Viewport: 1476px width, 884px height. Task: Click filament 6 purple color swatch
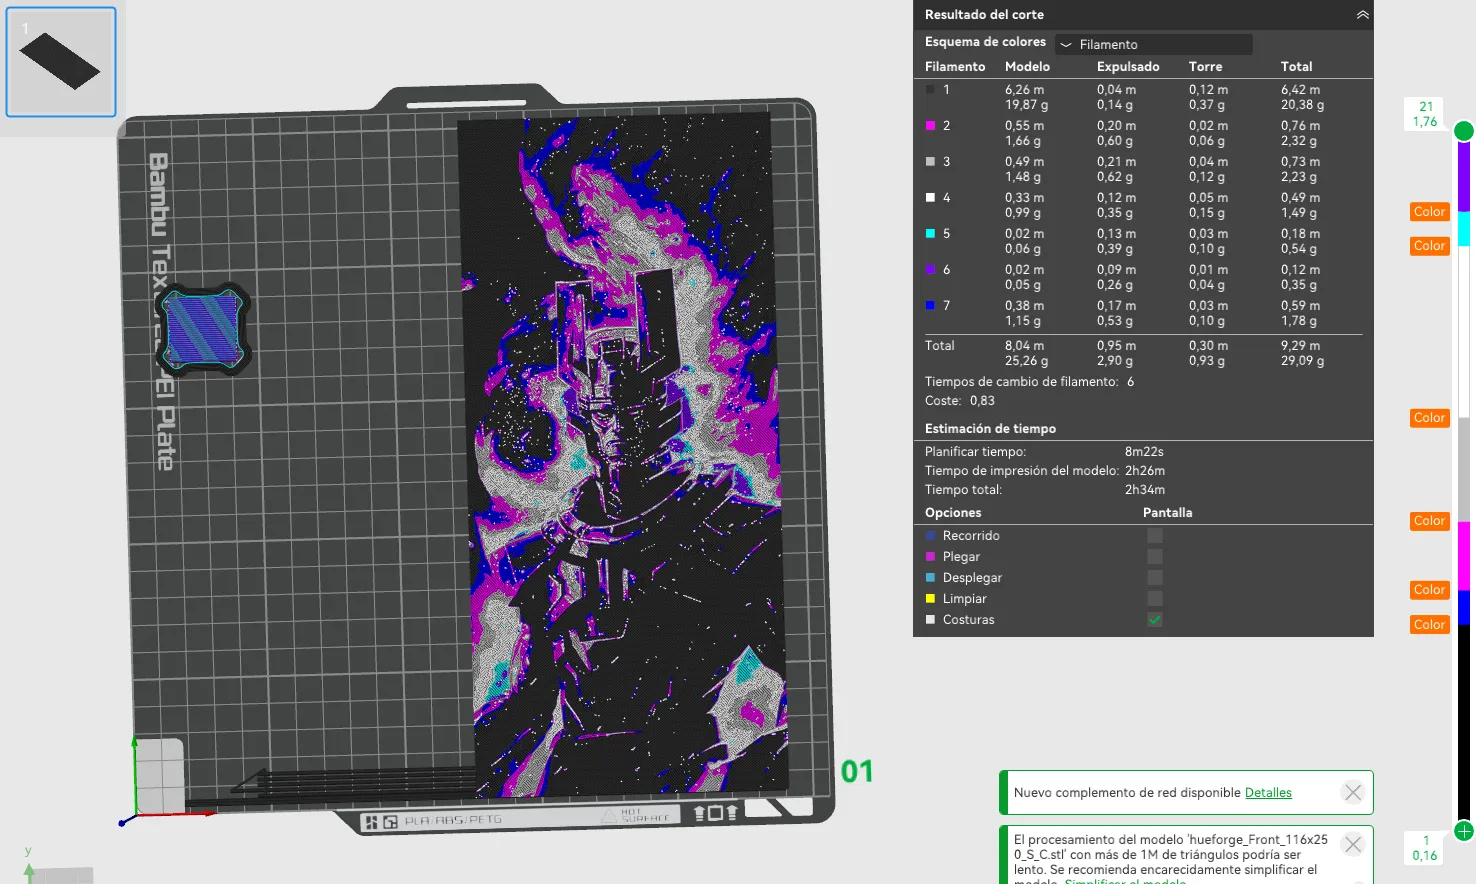(930, 270)
